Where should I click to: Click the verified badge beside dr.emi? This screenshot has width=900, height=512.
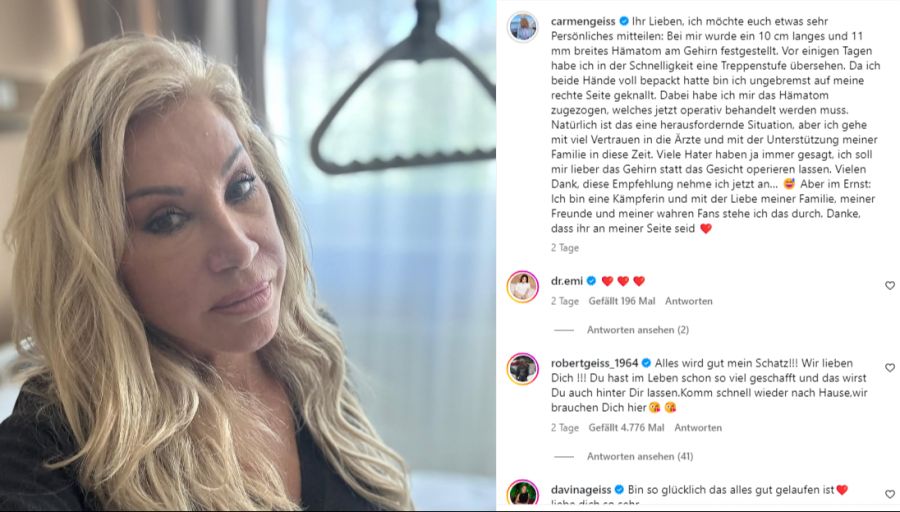click(x=591, y=281)
